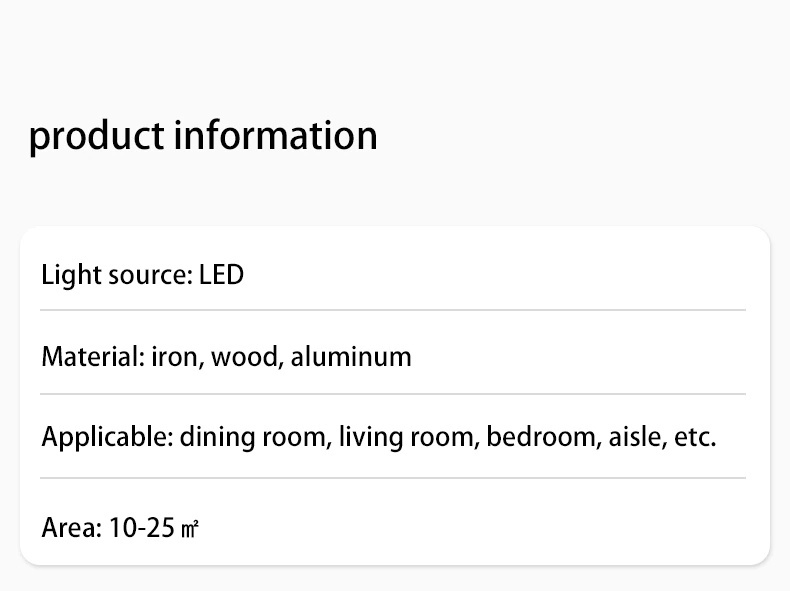Click the square meter symbol
Image resolution: width=790 pixels, height=591 pixels.
point(190,530)
